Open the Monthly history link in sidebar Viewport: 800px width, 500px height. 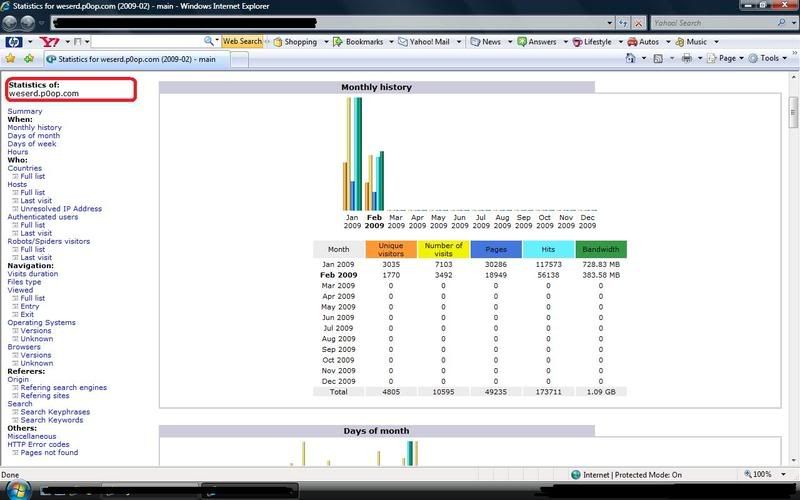(34, 128)
